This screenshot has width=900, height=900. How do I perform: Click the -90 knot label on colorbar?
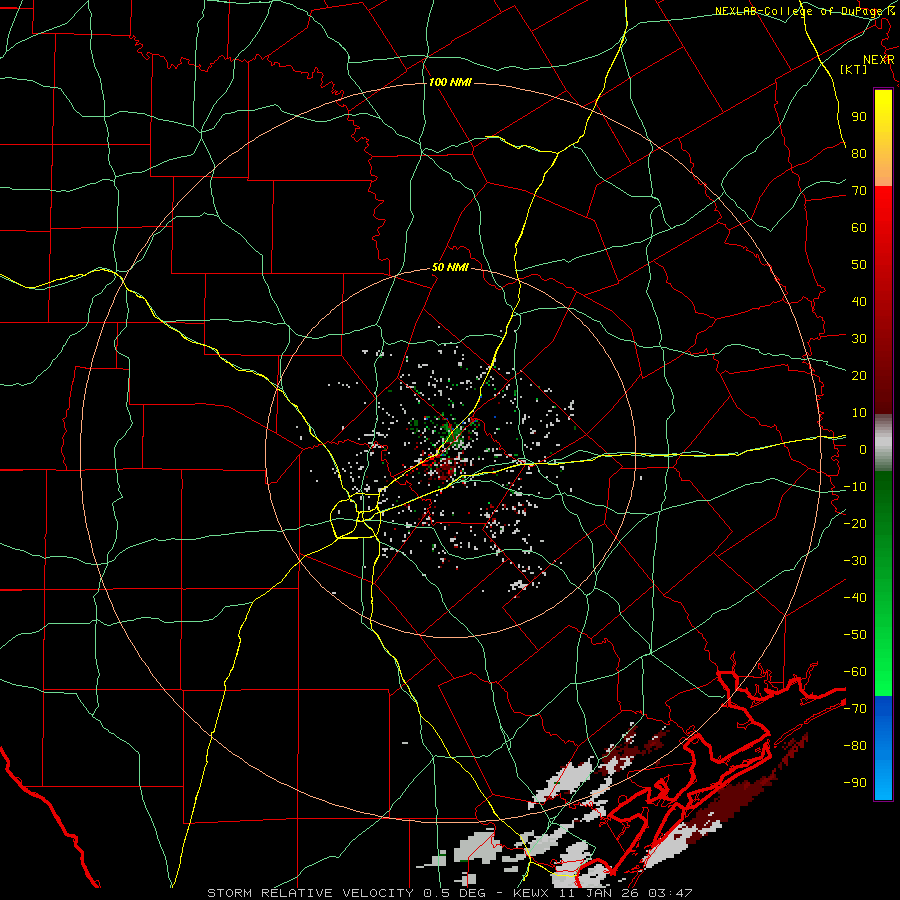[x=855, y=783]
